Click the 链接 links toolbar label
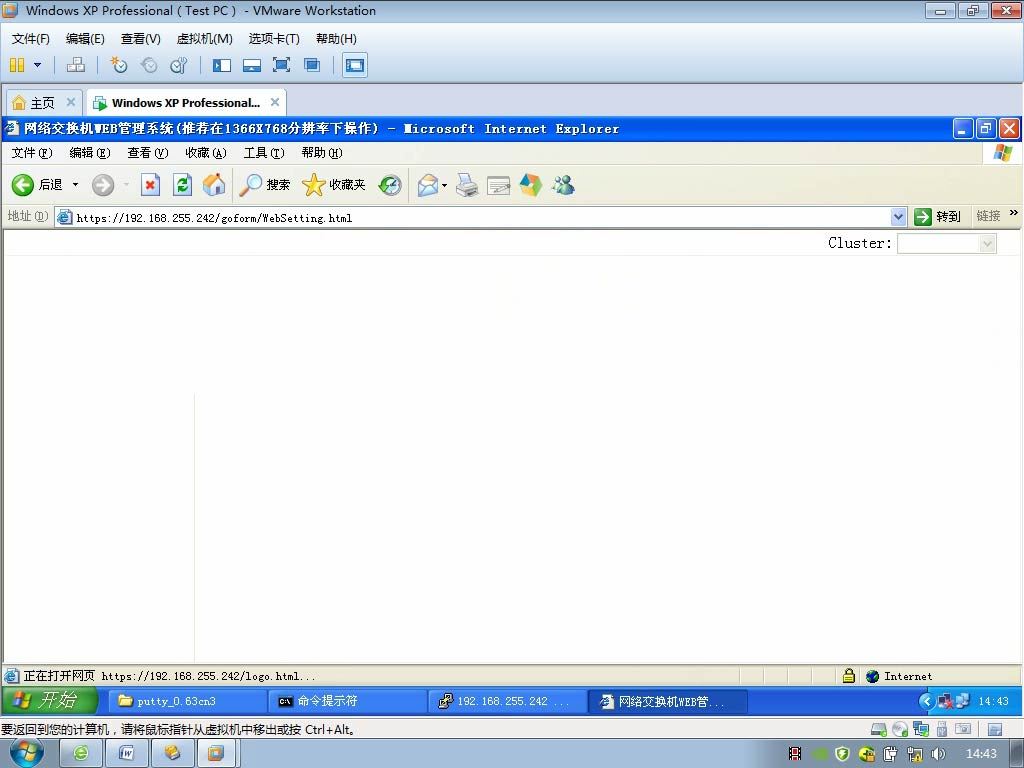This screenshot has width=1024, height=768. click(988, 216)
